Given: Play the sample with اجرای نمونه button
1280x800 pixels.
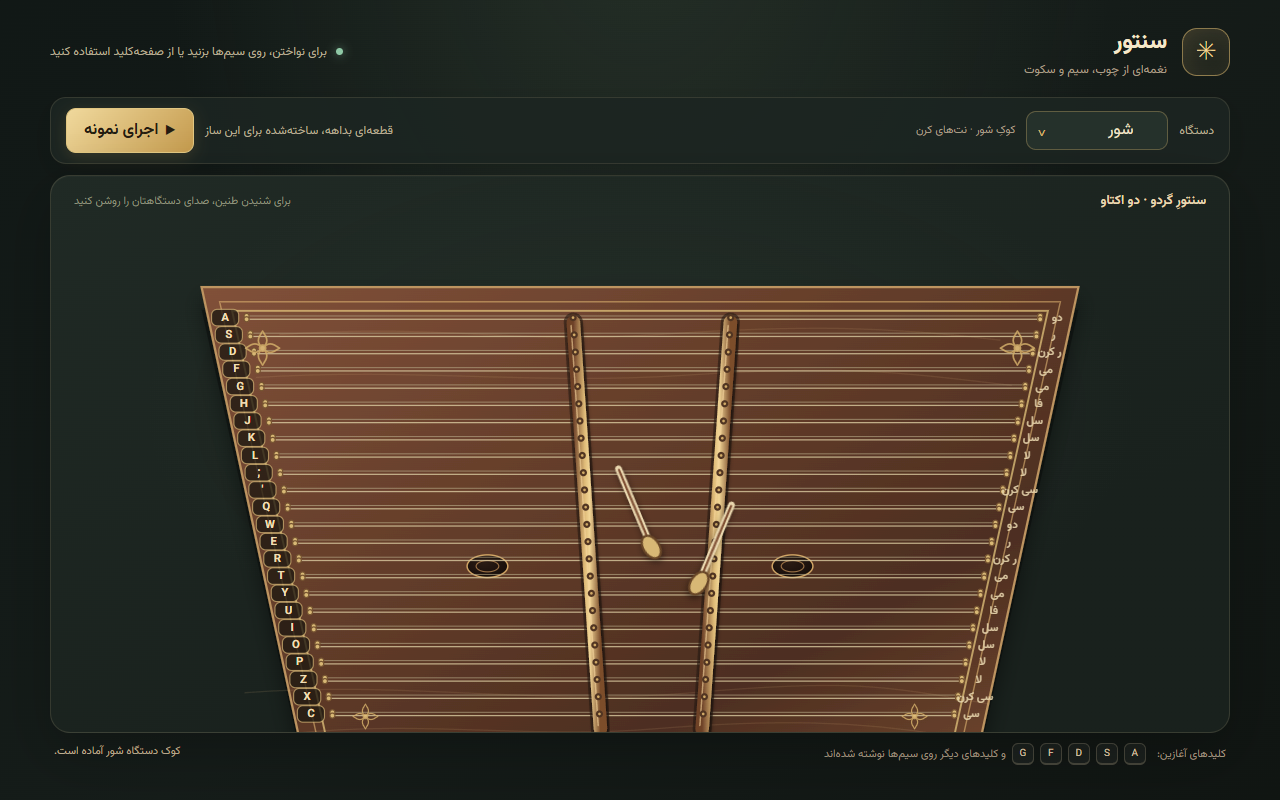Looking at the screenshot, I should [130, 130].
